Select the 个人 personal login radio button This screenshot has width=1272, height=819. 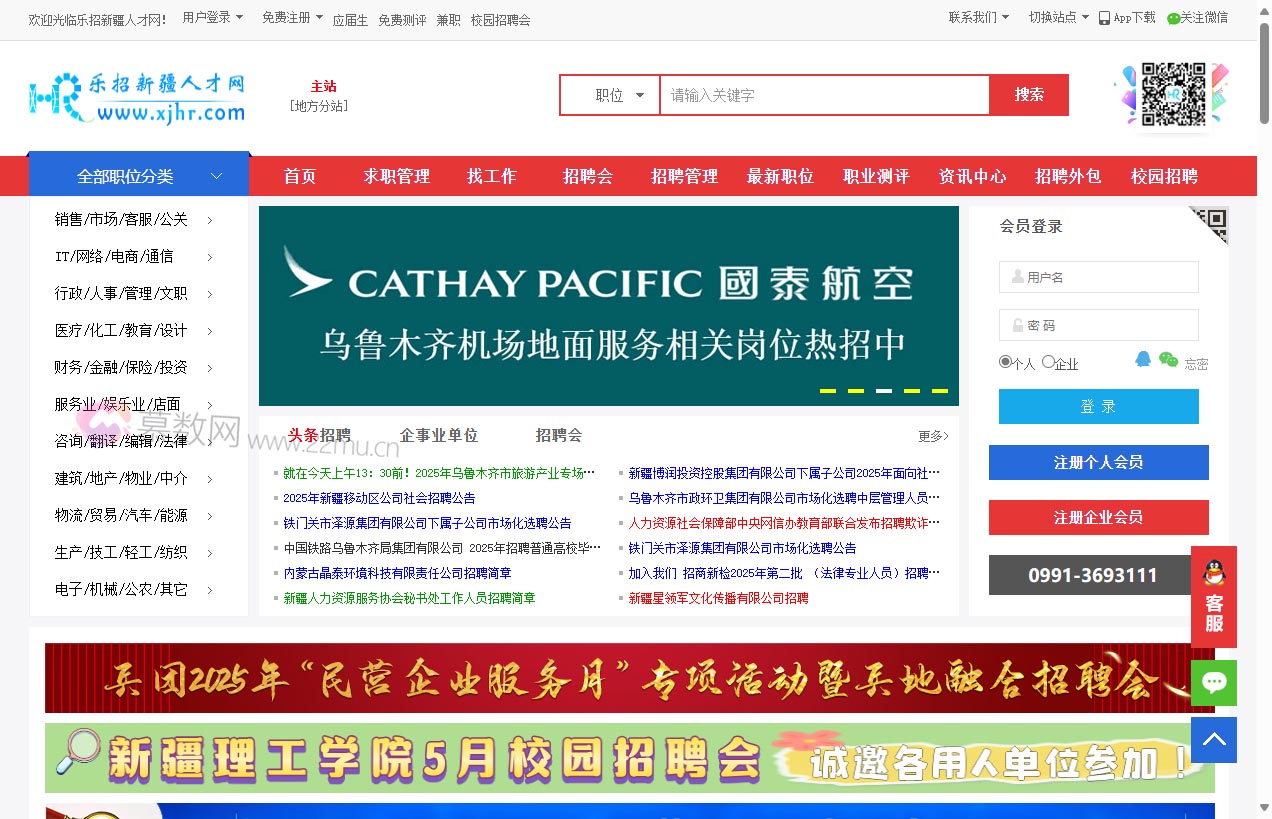pos(1005,363)
